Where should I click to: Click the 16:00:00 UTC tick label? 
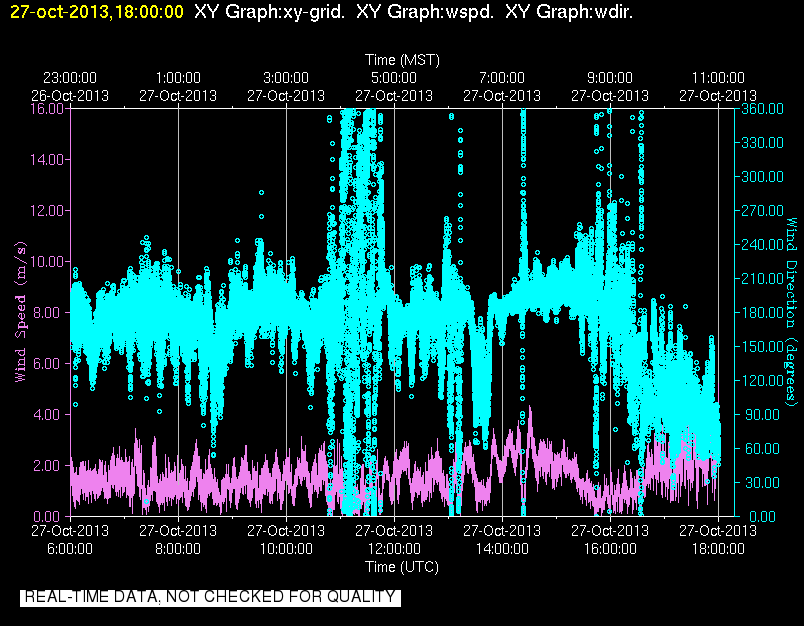610,549
